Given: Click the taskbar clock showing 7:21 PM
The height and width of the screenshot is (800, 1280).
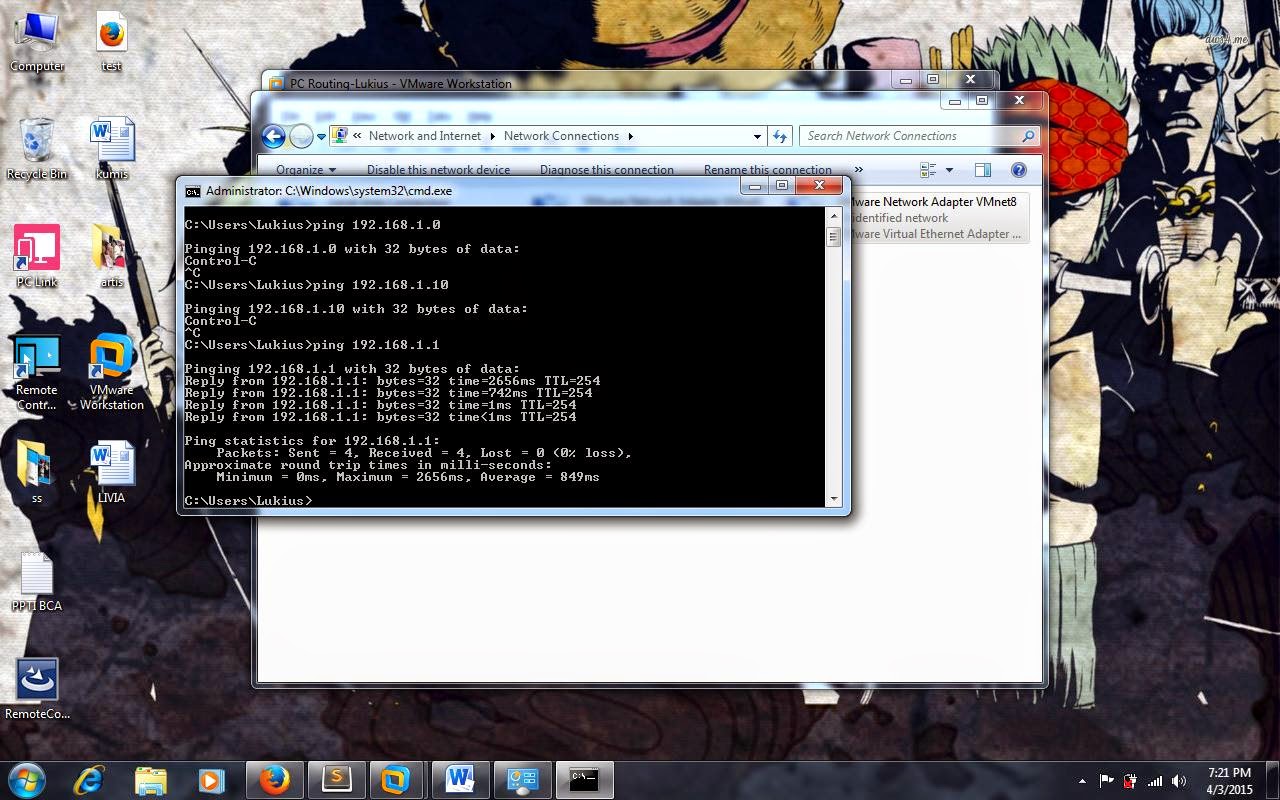Looking at the screenshot, I should (1229, 781).
